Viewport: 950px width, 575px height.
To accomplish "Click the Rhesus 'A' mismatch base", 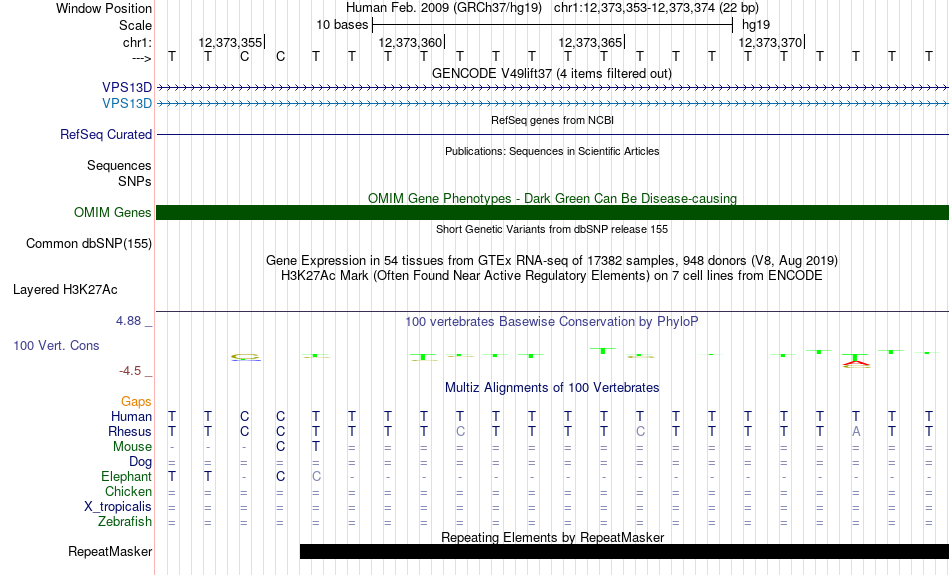I will (855, 431).
